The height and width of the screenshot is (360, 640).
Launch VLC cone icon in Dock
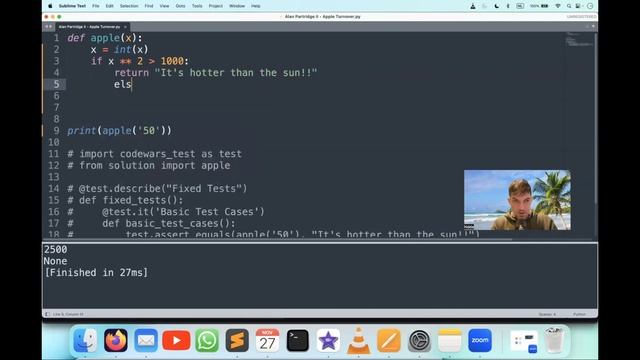point(358,340)
